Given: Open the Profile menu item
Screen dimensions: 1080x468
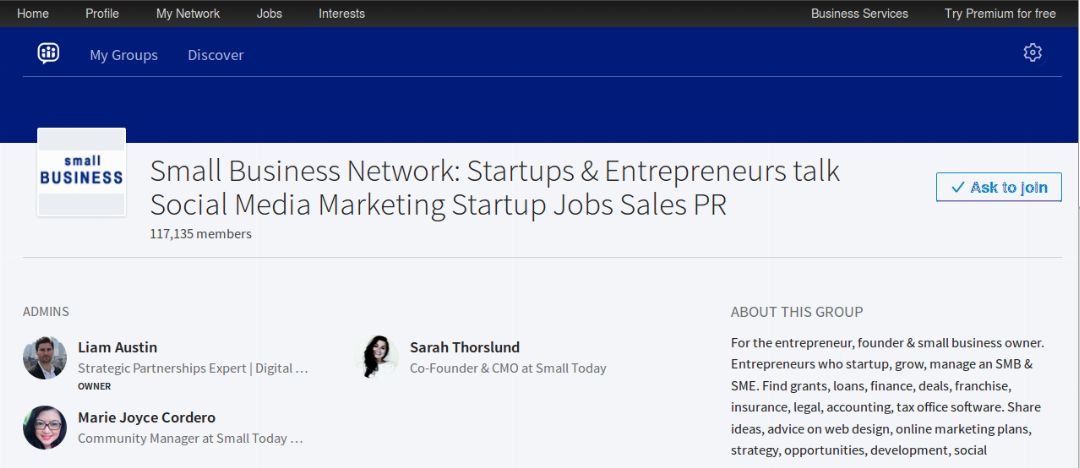Looking at the screenshot, I should tap(102, 14).
